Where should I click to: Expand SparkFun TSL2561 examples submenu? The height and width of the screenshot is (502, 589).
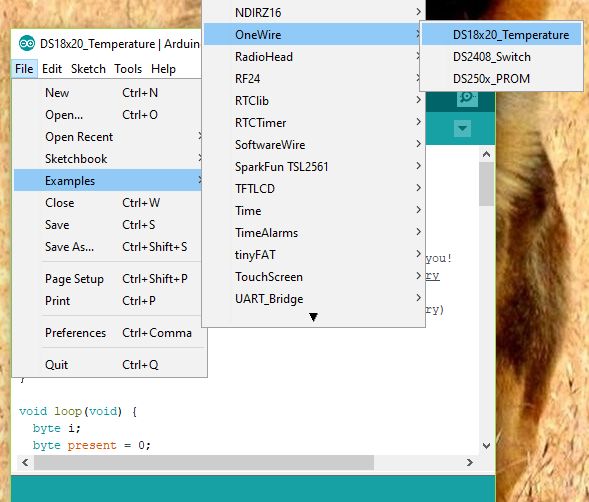point(314,166)
